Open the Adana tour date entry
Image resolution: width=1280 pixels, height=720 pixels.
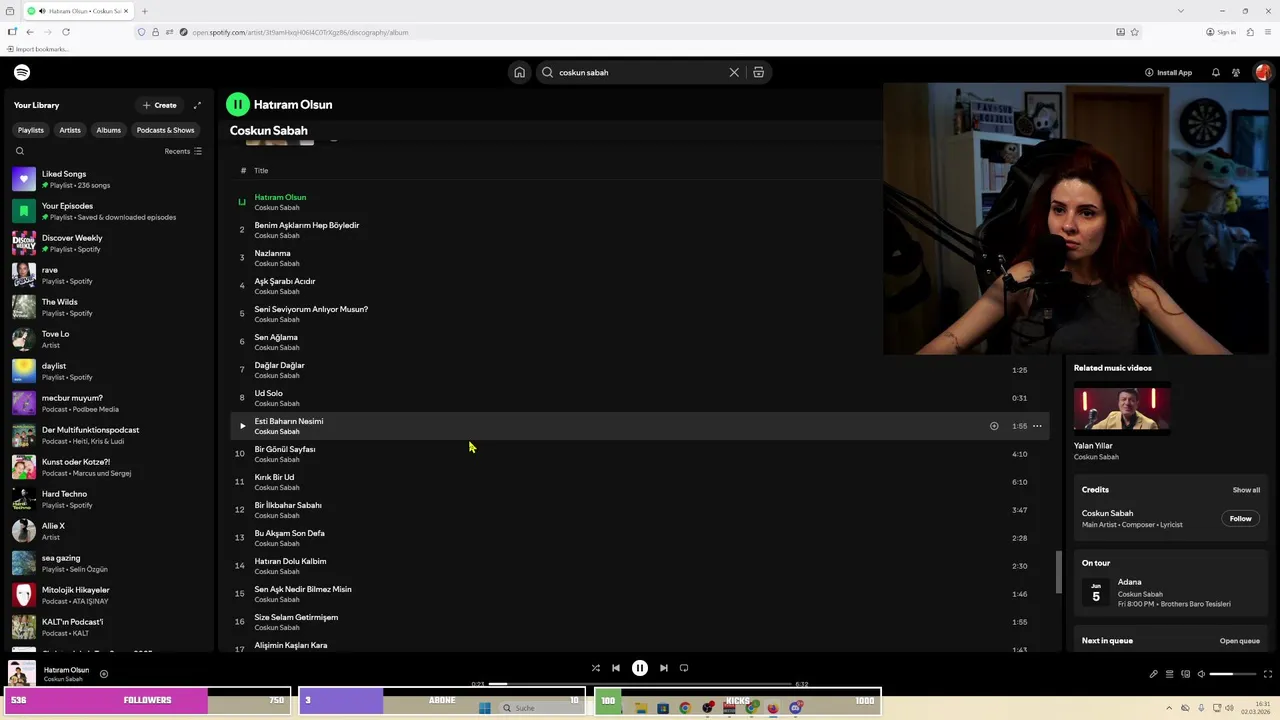(x=1166, y=593)
